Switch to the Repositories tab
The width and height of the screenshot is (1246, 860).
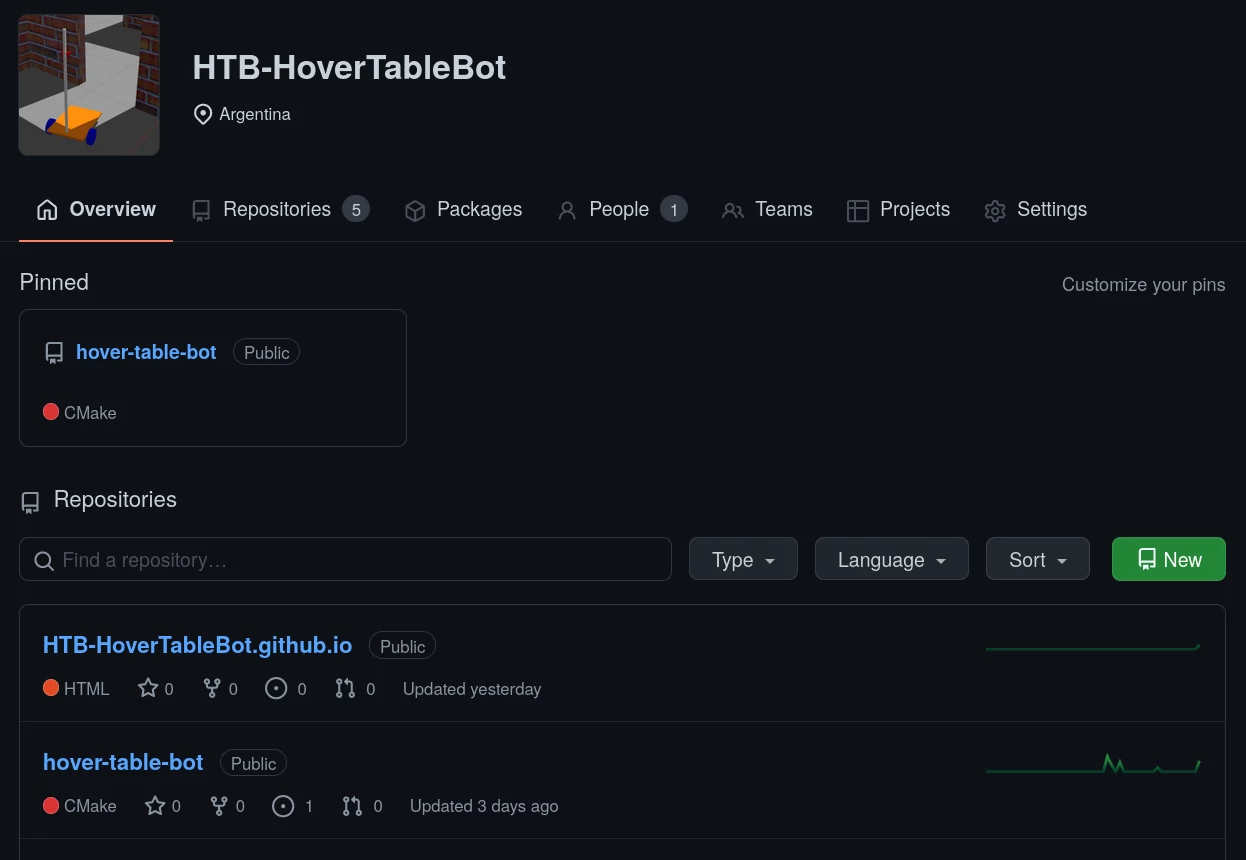pos(277,209)
